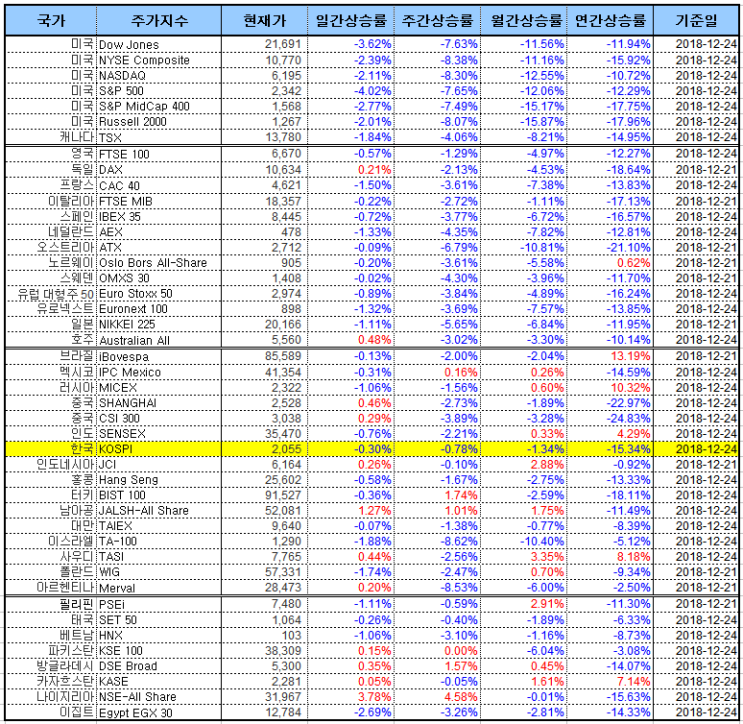The height and width of the screenshot is (724, 743).
Task: Select the S&P 500 index name cell
Action: (159, 90)
